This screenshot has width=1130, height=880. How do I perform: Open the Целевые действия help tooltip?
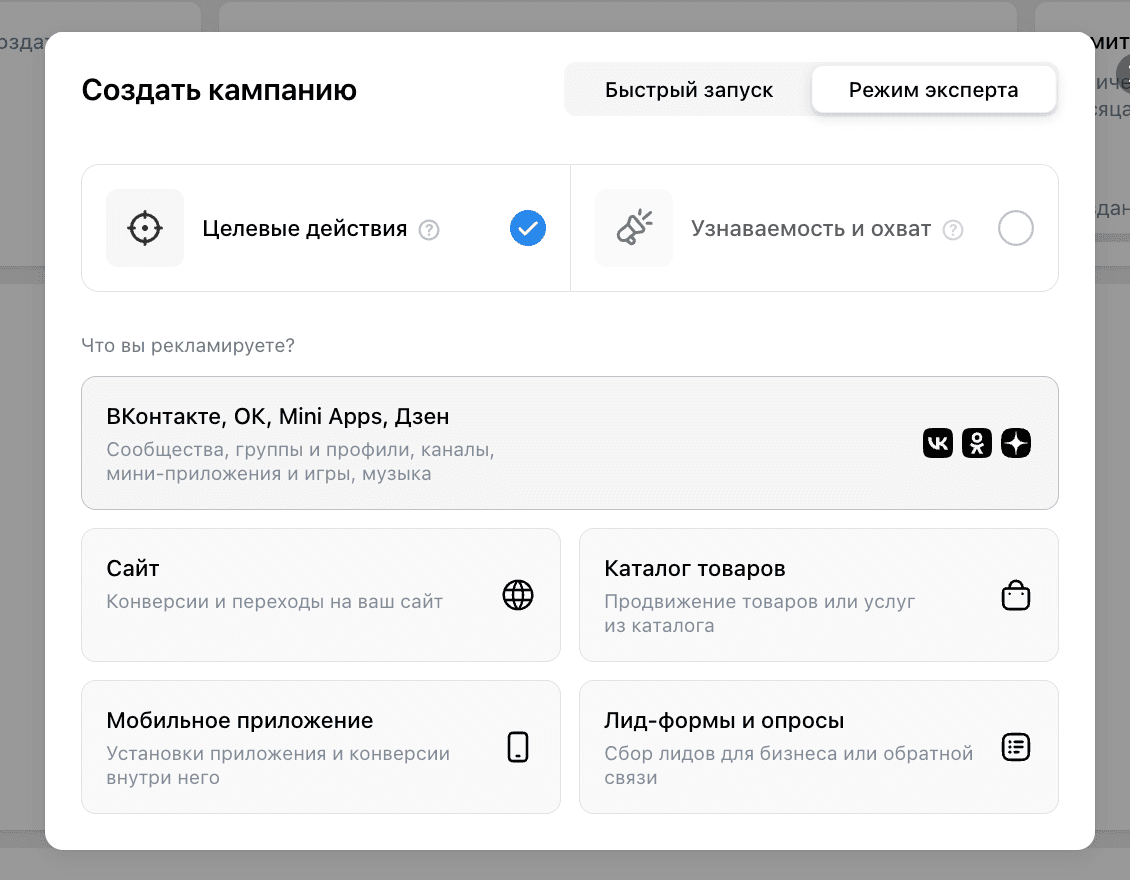429,229
